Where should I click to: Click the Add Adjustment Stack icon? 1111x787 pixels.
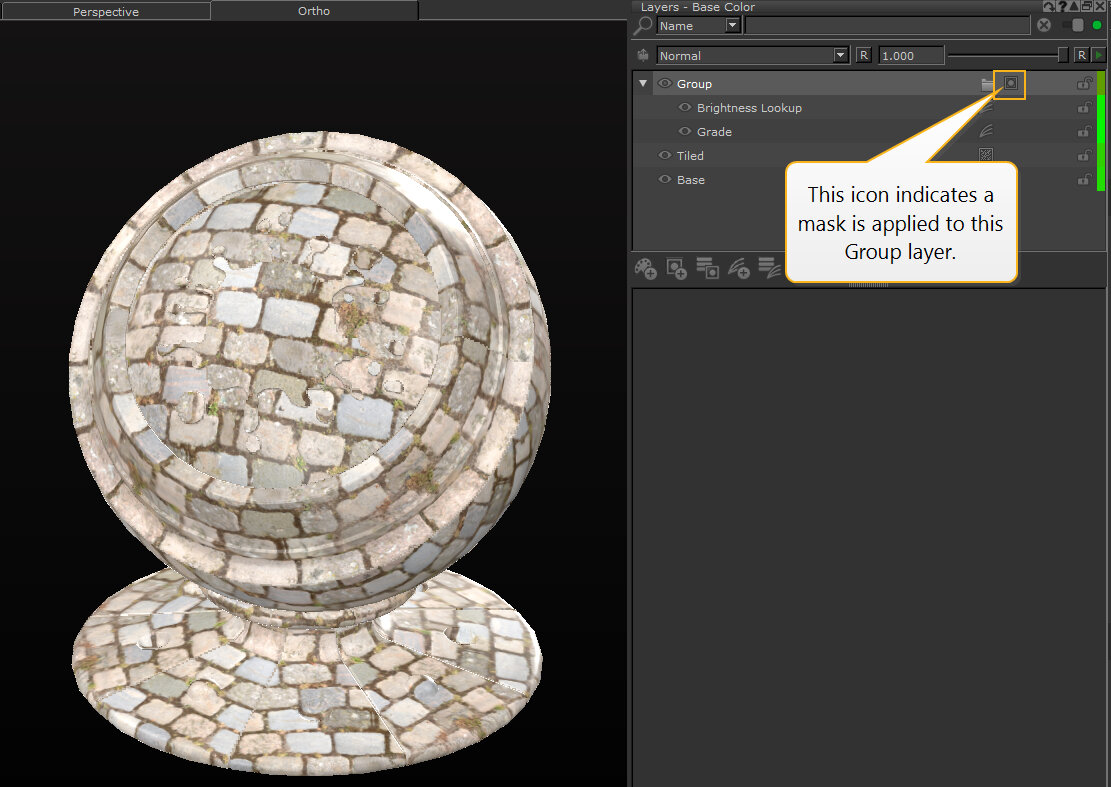[769, 269]
